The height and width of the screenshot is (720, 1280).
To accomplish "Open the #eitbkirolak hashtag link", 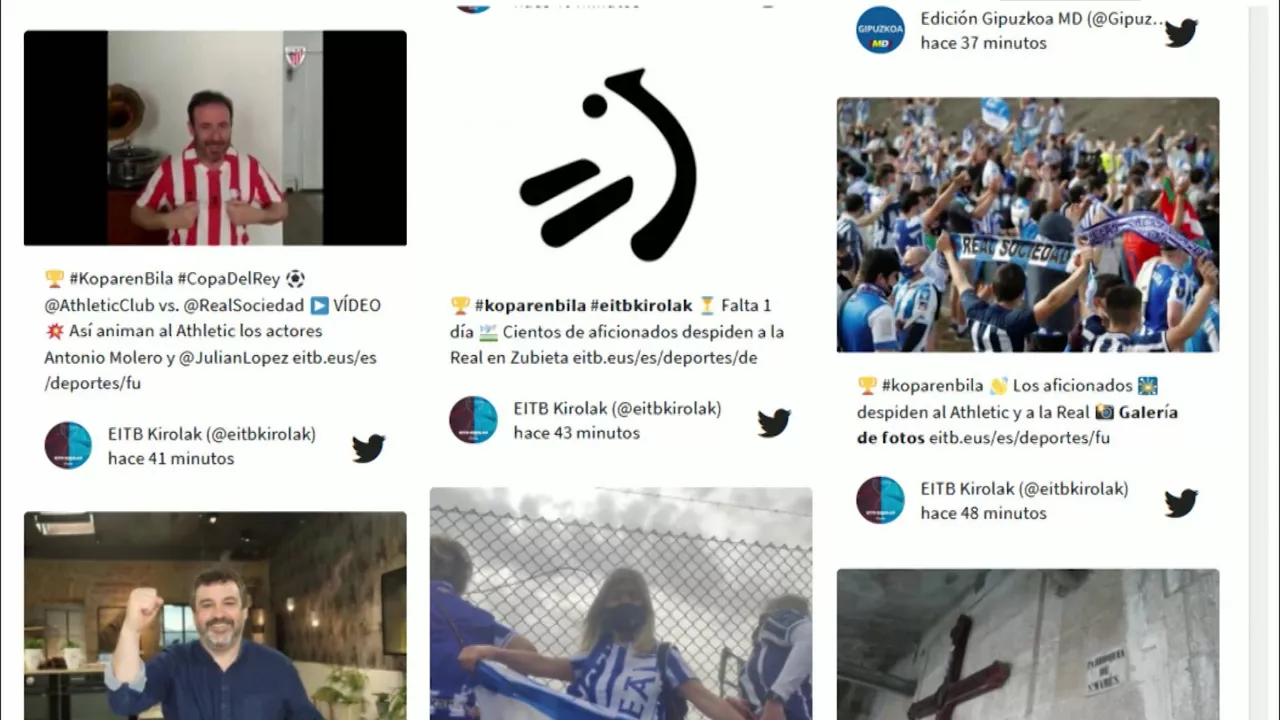I will 641,305.
